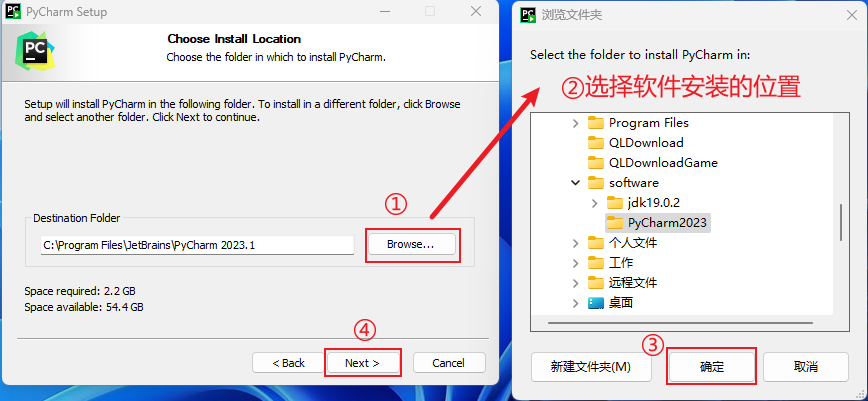Select the 桌面 desktop icon
Image resolution: width=868 pixels, height=401 pixels.
point(596,303)
